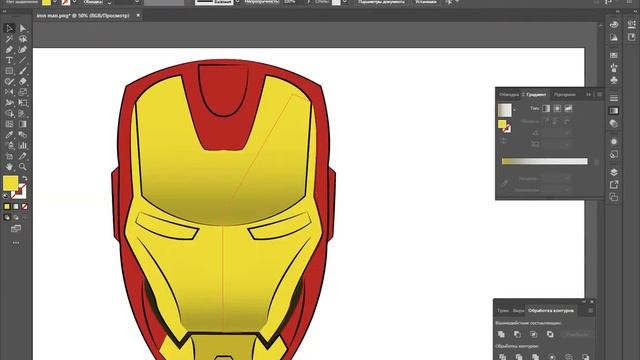Close the iron man.png document tab
The height and width of the screenshot is (360, 640).
click(x=138, y=16)
